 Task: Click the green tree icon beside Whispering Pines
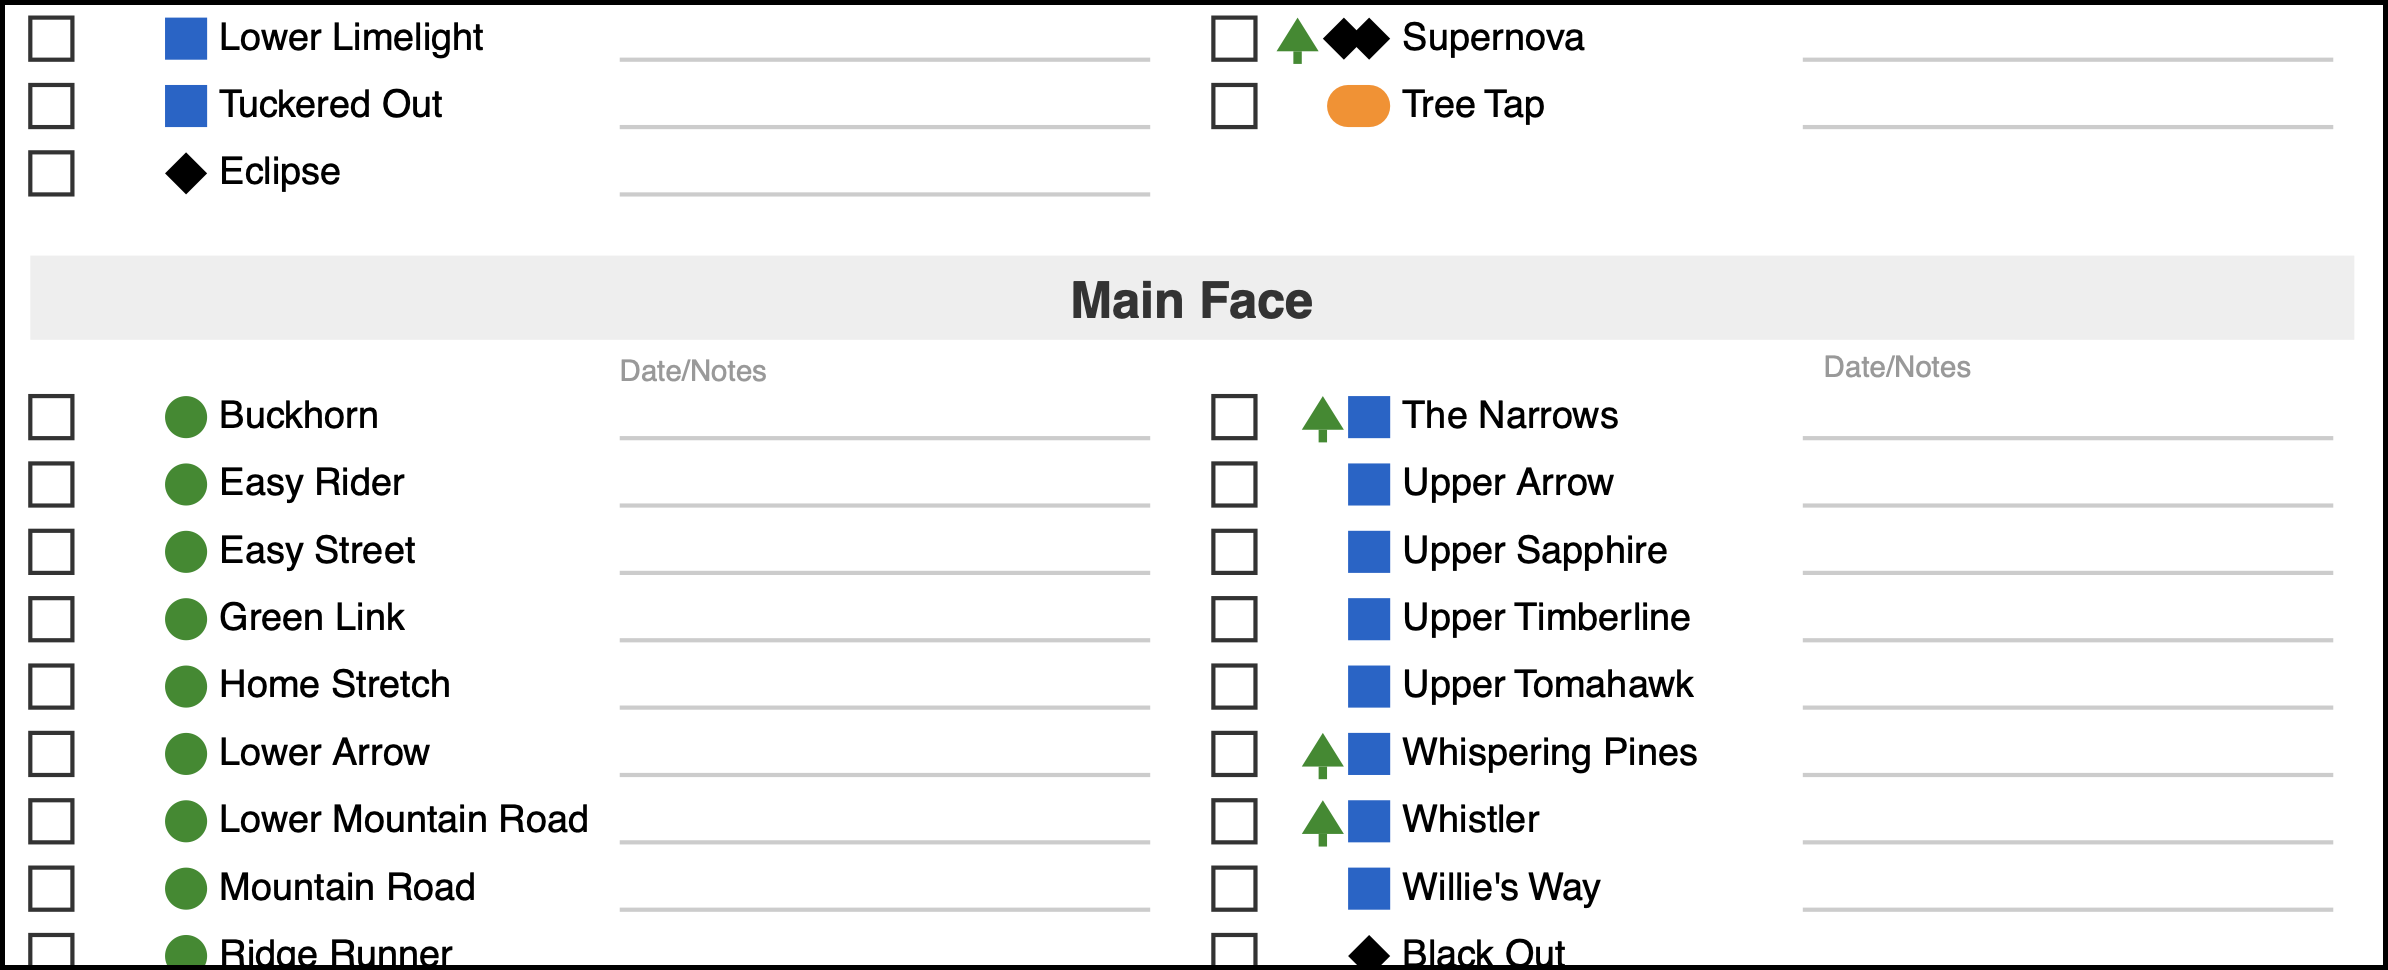pyautogui.click(x=1322, y=754)
